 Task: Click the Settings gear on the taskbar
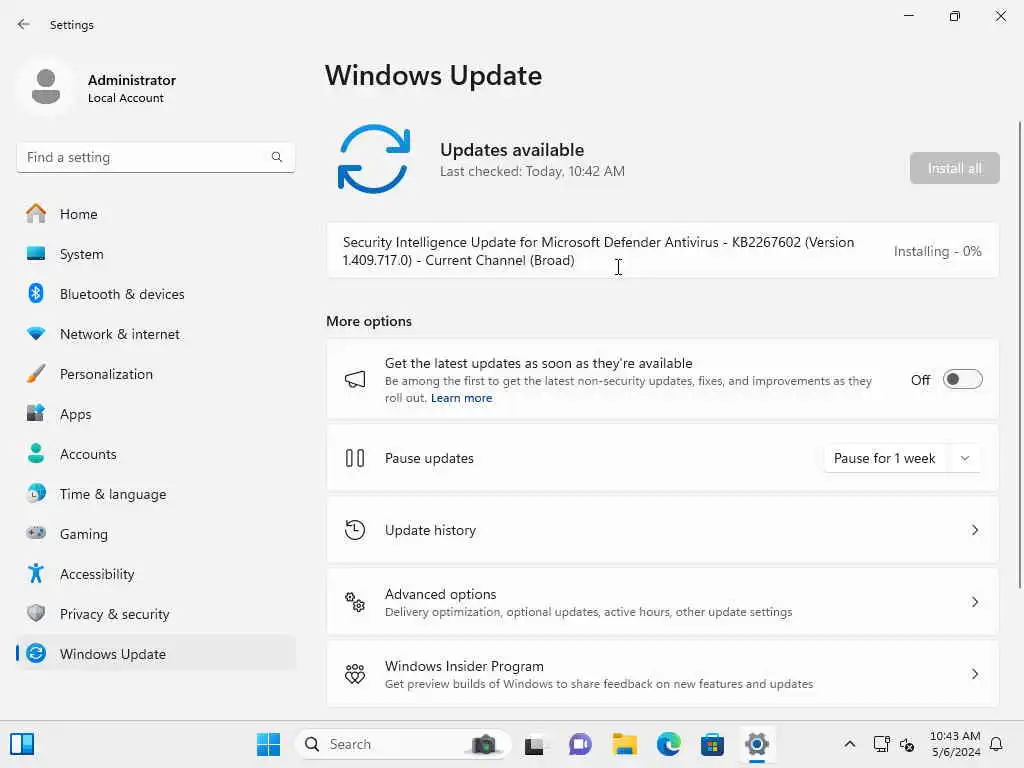[x=757, y=744]
